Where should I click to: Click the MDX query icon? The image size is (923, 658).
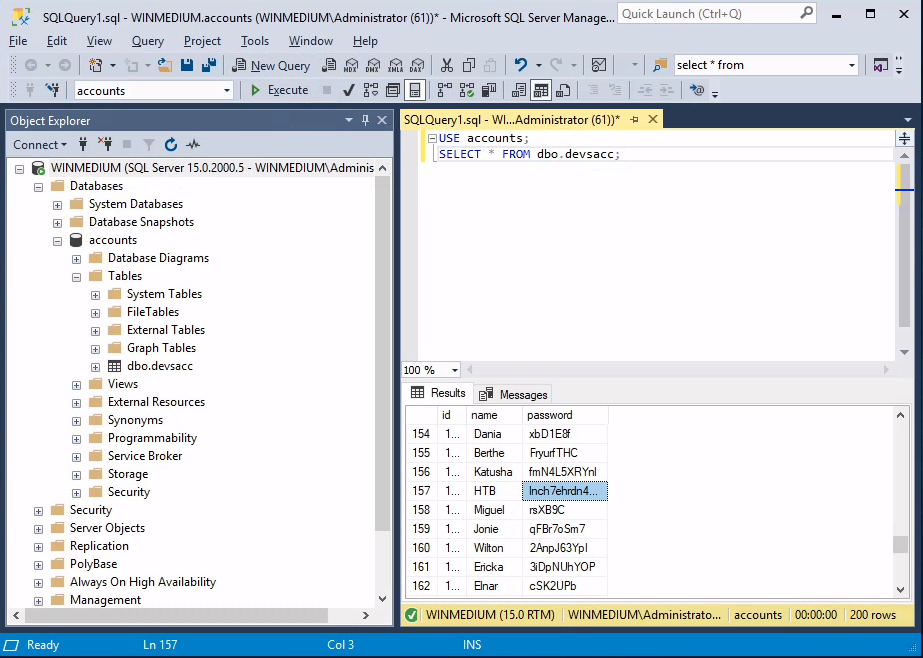click(350, 65)
